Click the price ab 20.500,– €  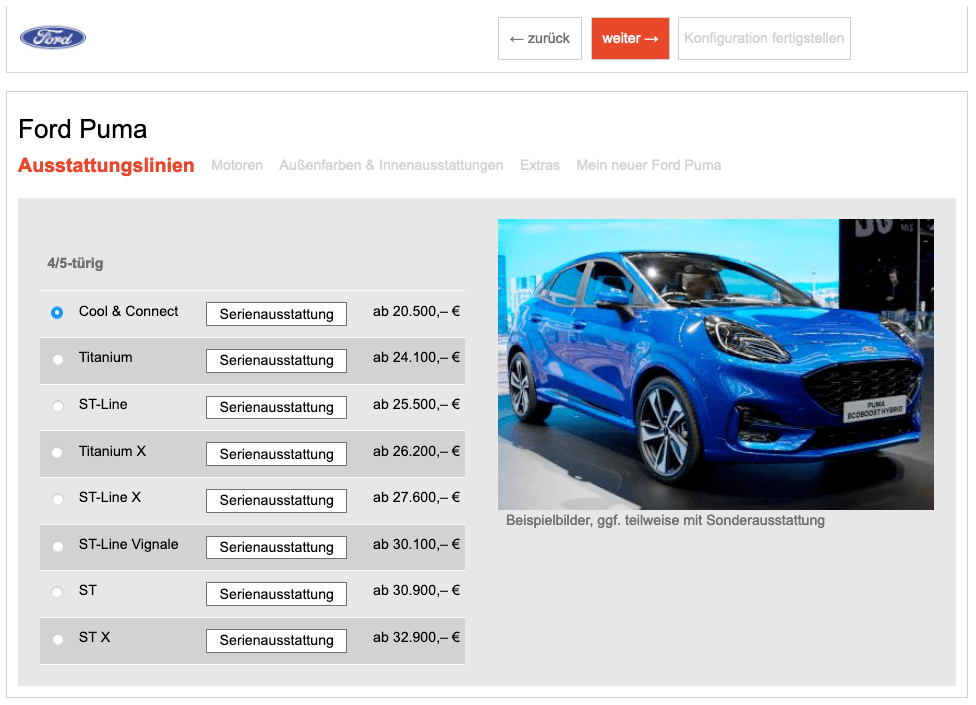[416, 311]
